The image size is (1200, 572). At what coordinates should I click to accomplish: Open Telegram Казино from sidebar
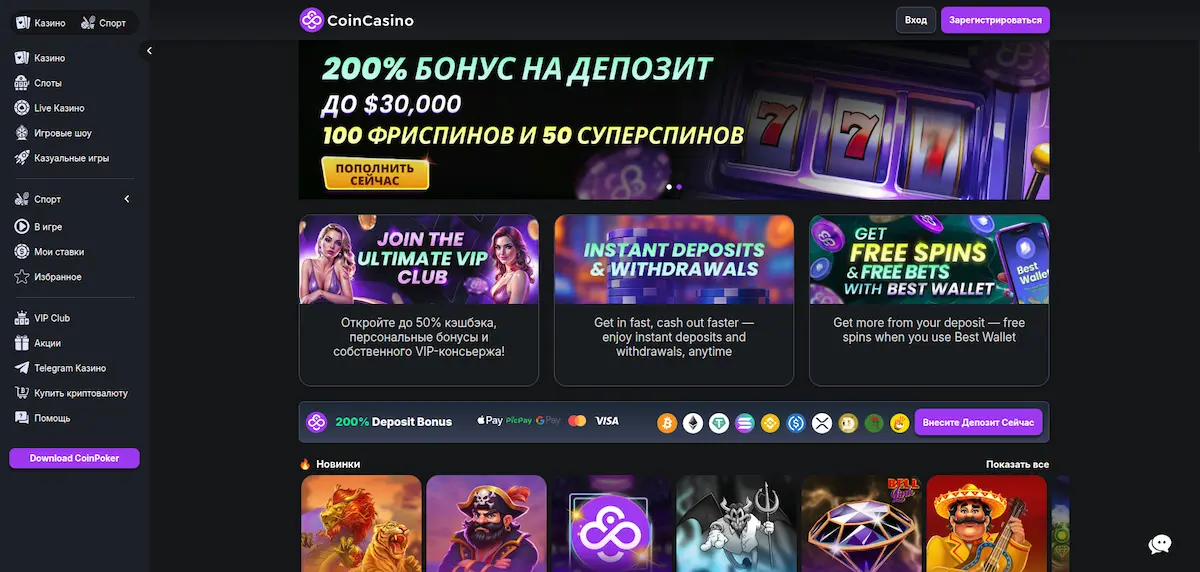[69, 368]
